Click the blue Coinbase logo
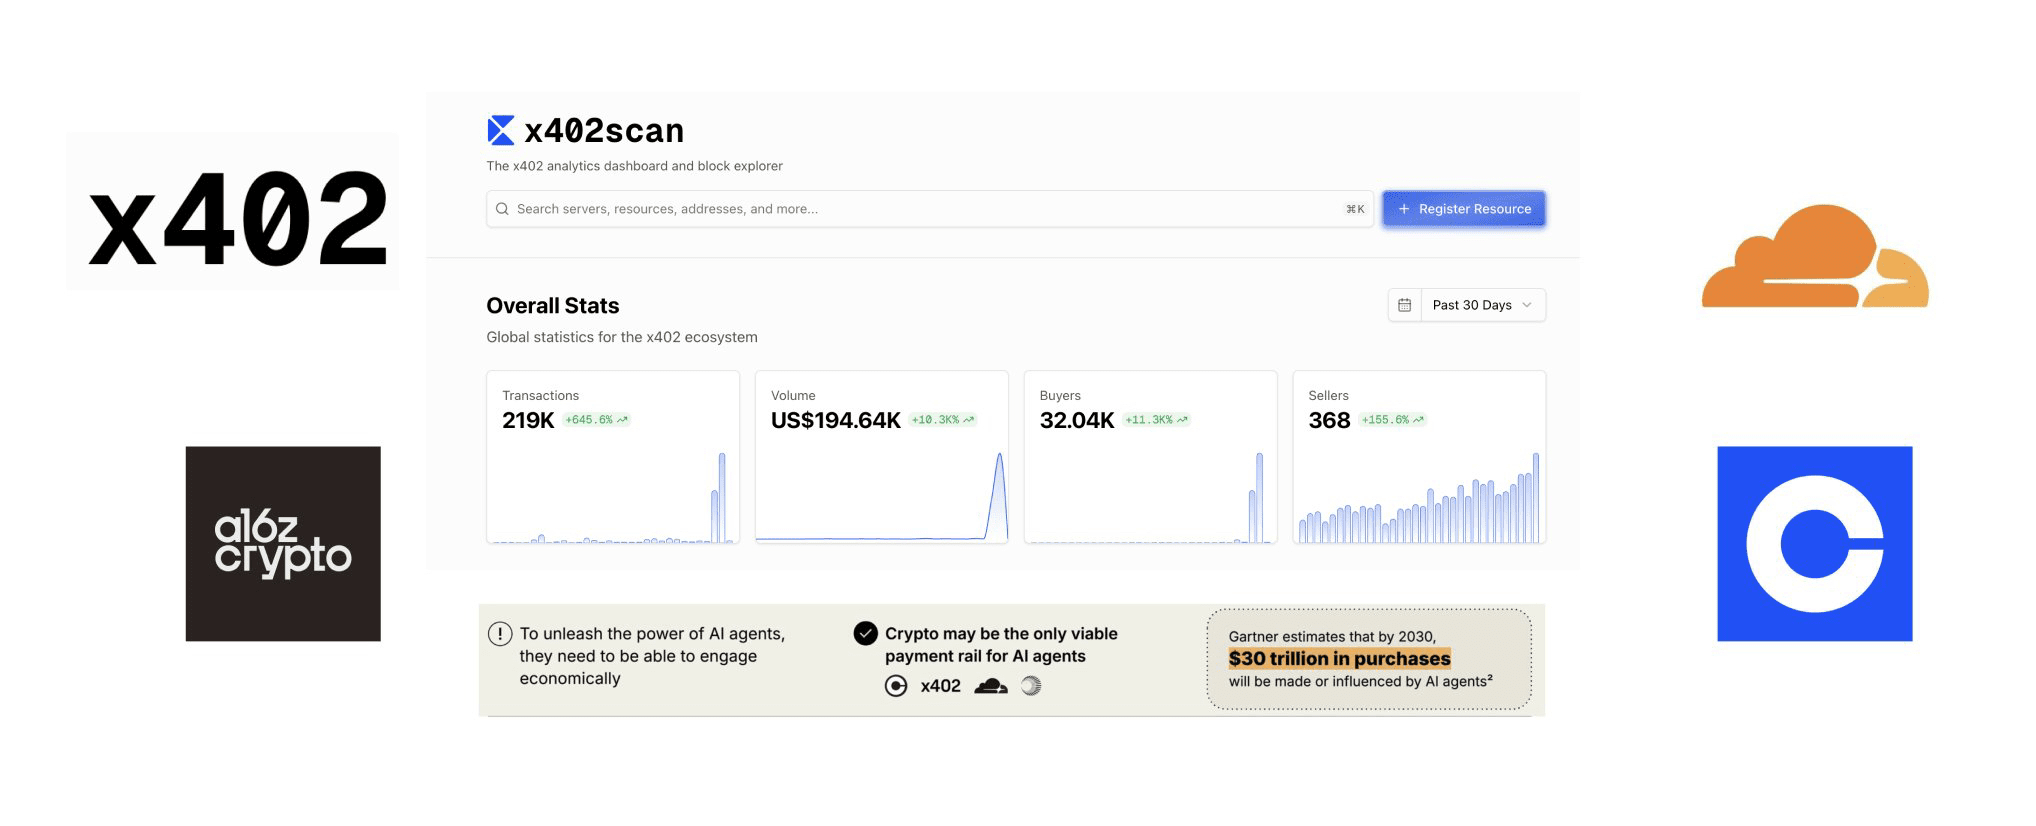This screenshot has width=2036, height=826. point(1814,543)
